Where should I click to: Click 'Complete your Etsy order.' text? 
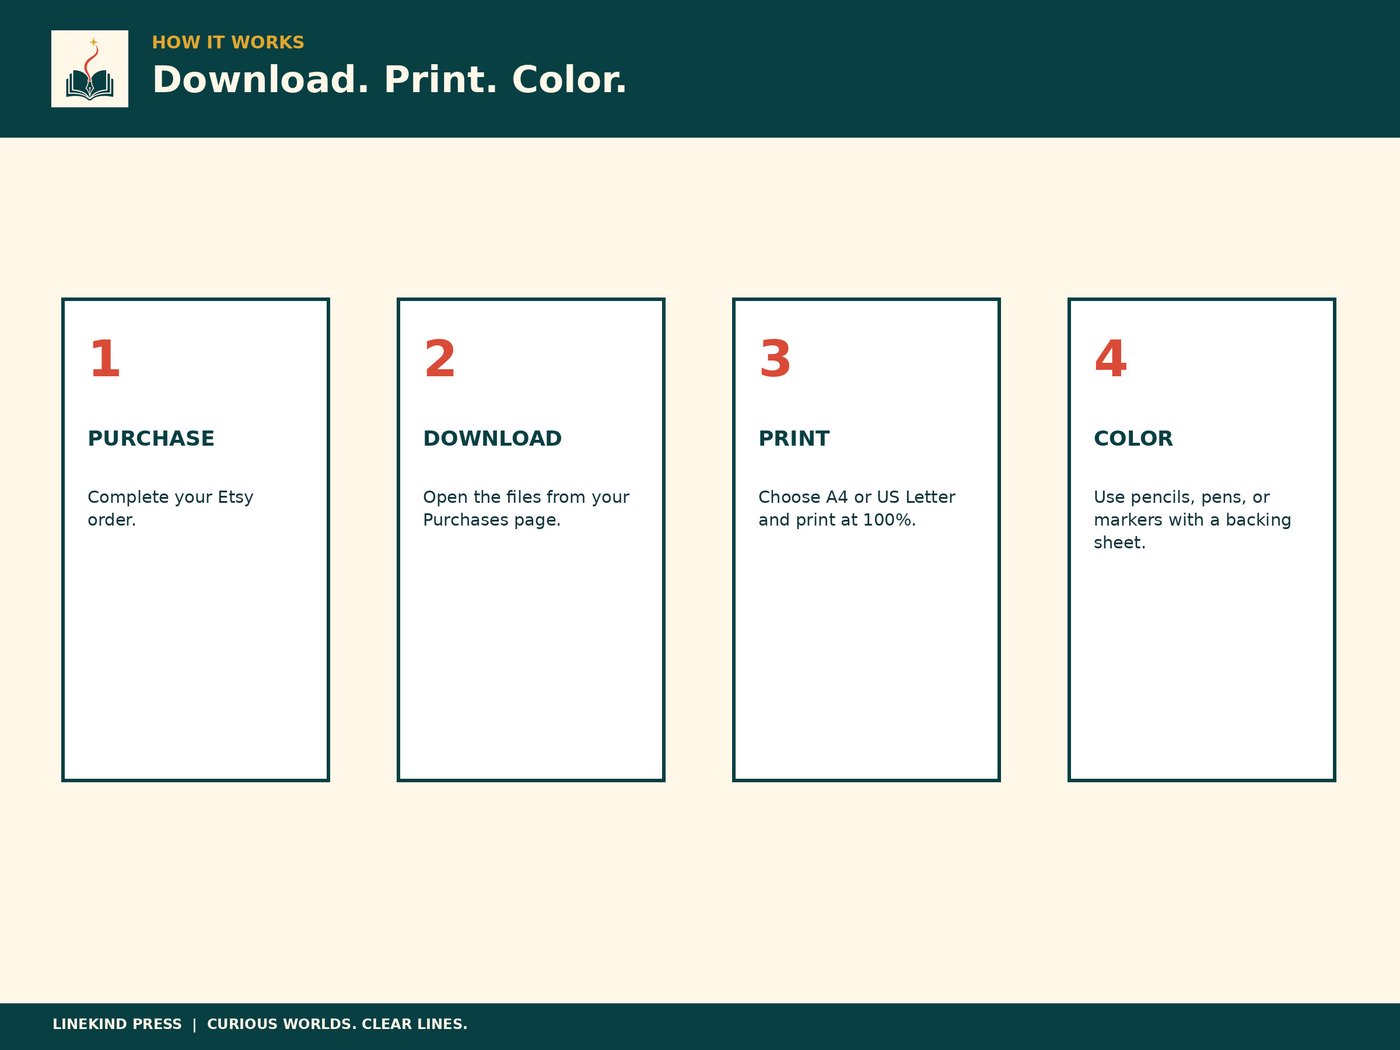[170, 508]
